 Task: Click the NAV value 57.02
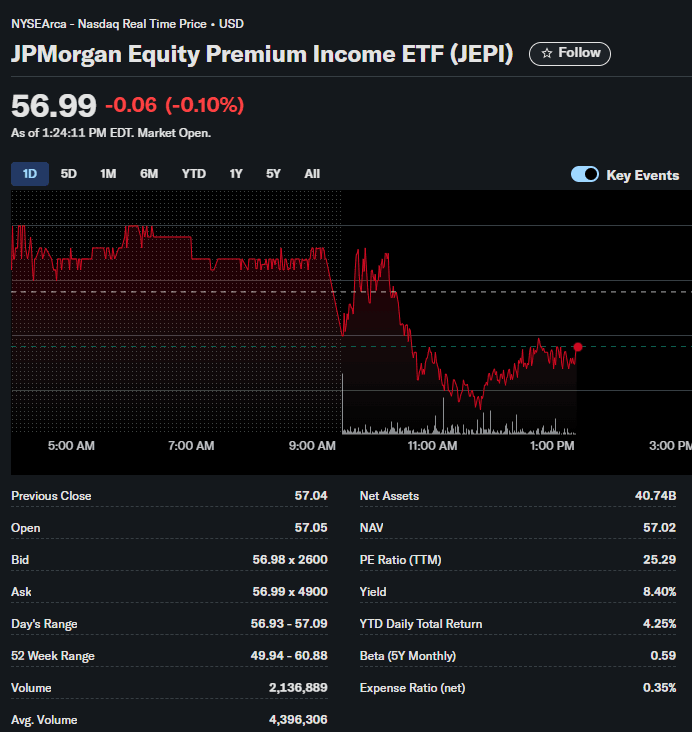(x=659, y=528)
